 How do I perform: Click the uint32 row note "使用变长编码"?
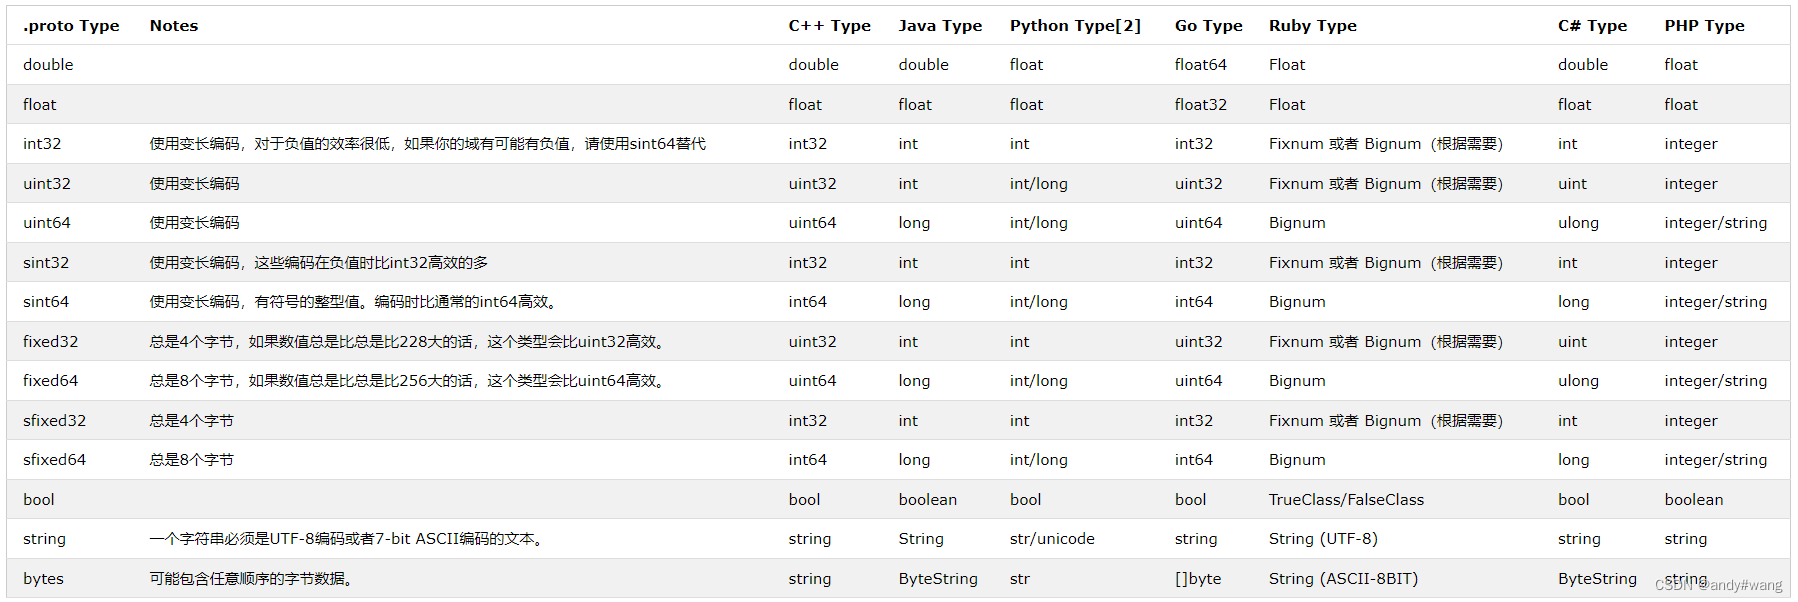[194, 184]
